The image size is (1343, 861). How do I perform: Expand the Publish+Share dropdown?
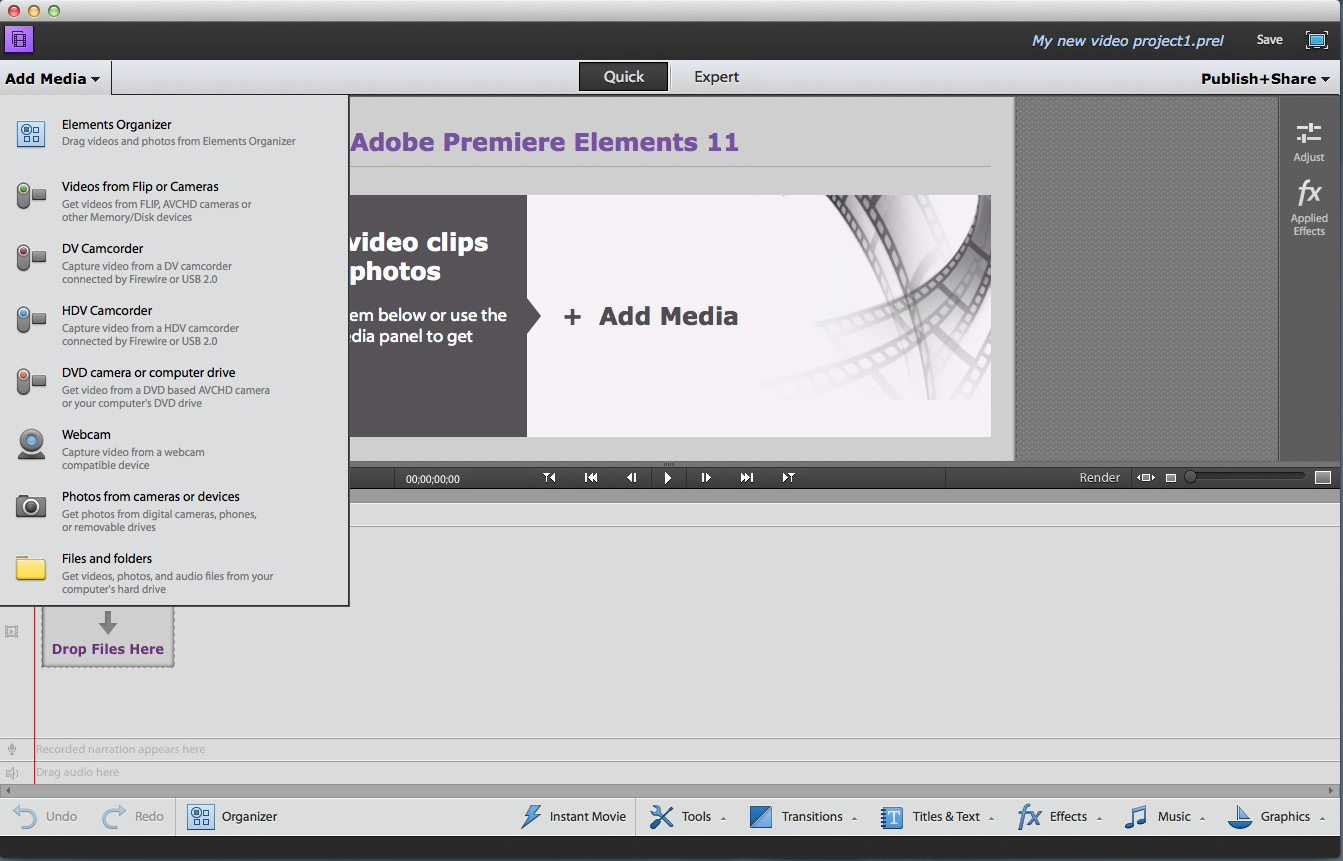coord(1265,79)
